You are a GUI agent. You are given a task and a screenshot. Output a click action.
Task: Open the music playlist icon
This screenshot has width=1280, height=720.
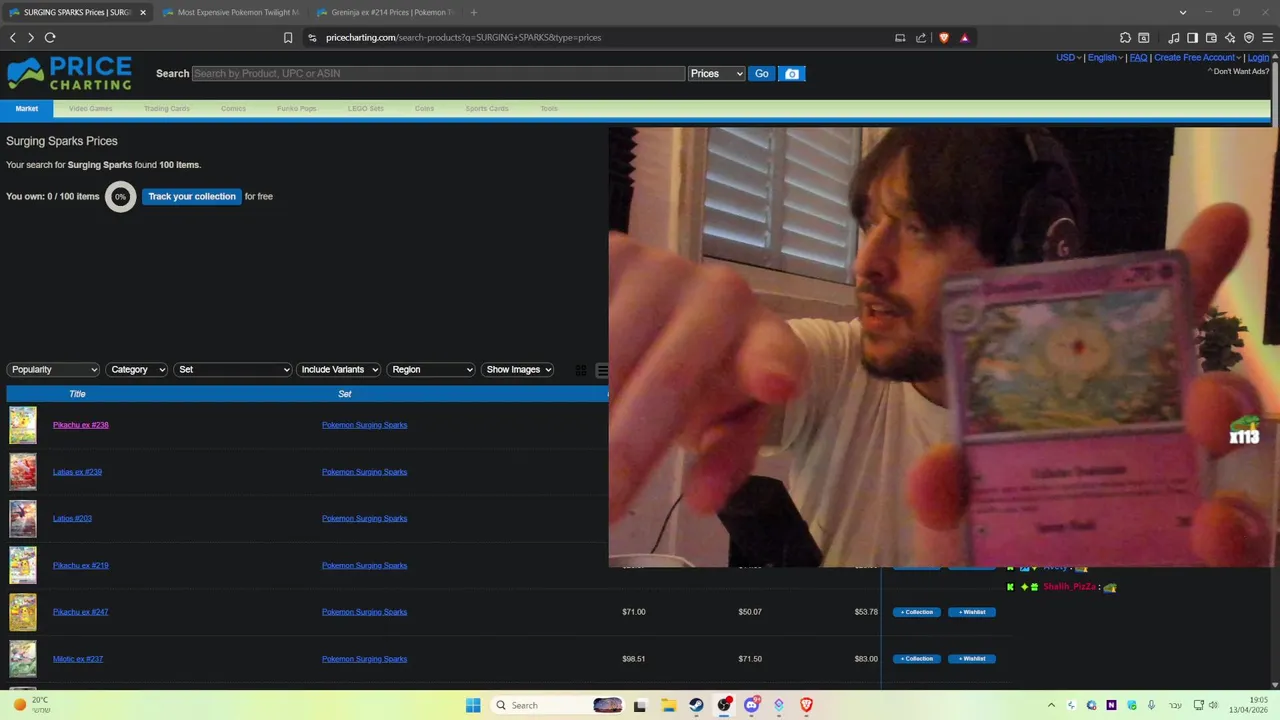tap(1174, 38)
